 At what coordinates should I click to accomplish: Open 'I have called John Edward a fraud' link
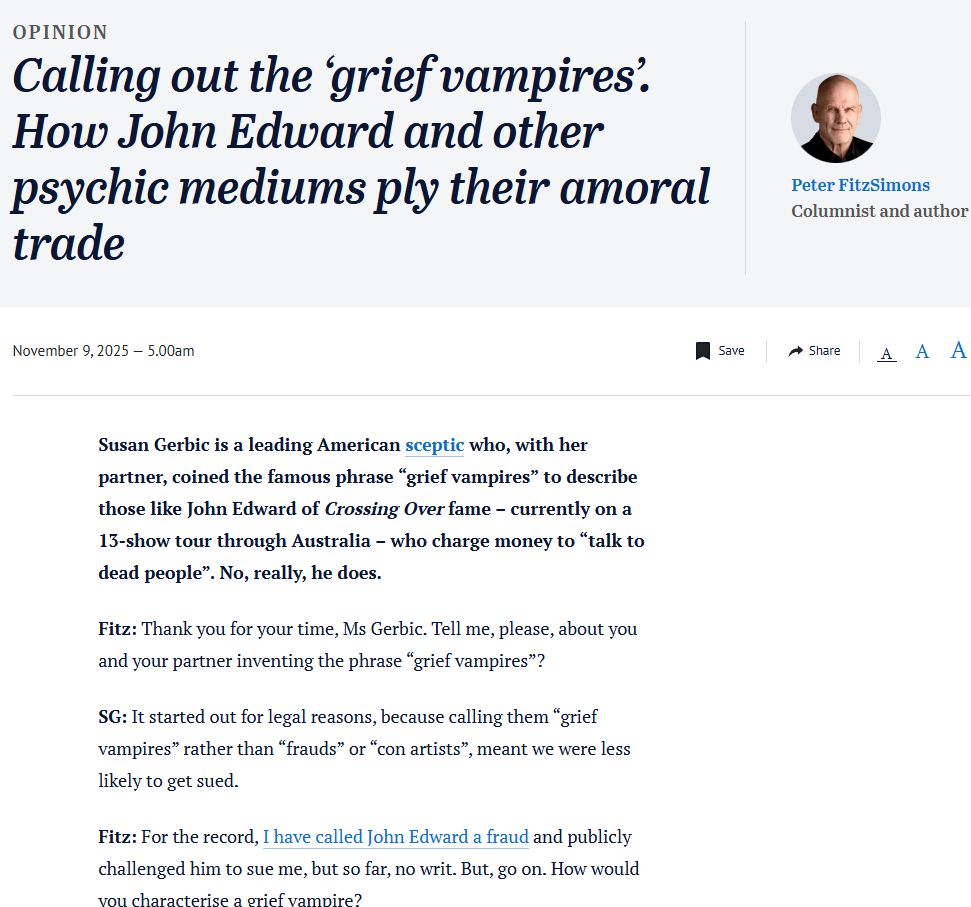pos(396,837)
